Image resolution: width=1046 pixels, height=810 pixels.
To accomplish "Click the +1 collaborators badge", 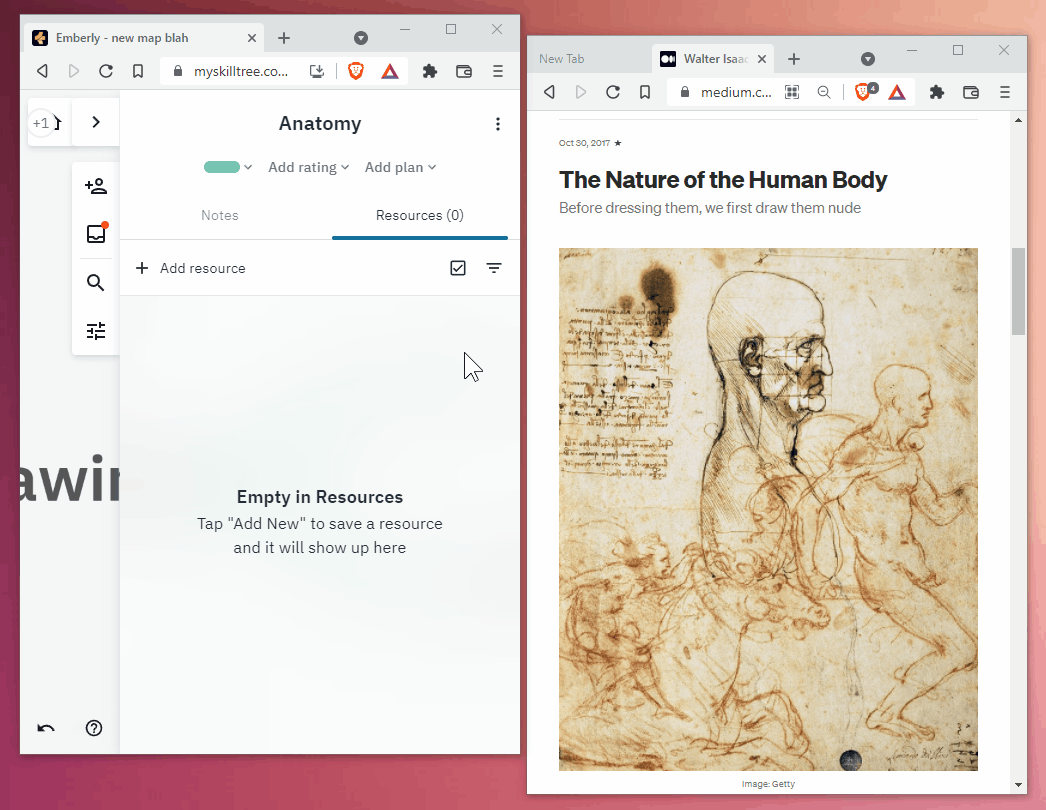I will point(41,123).
